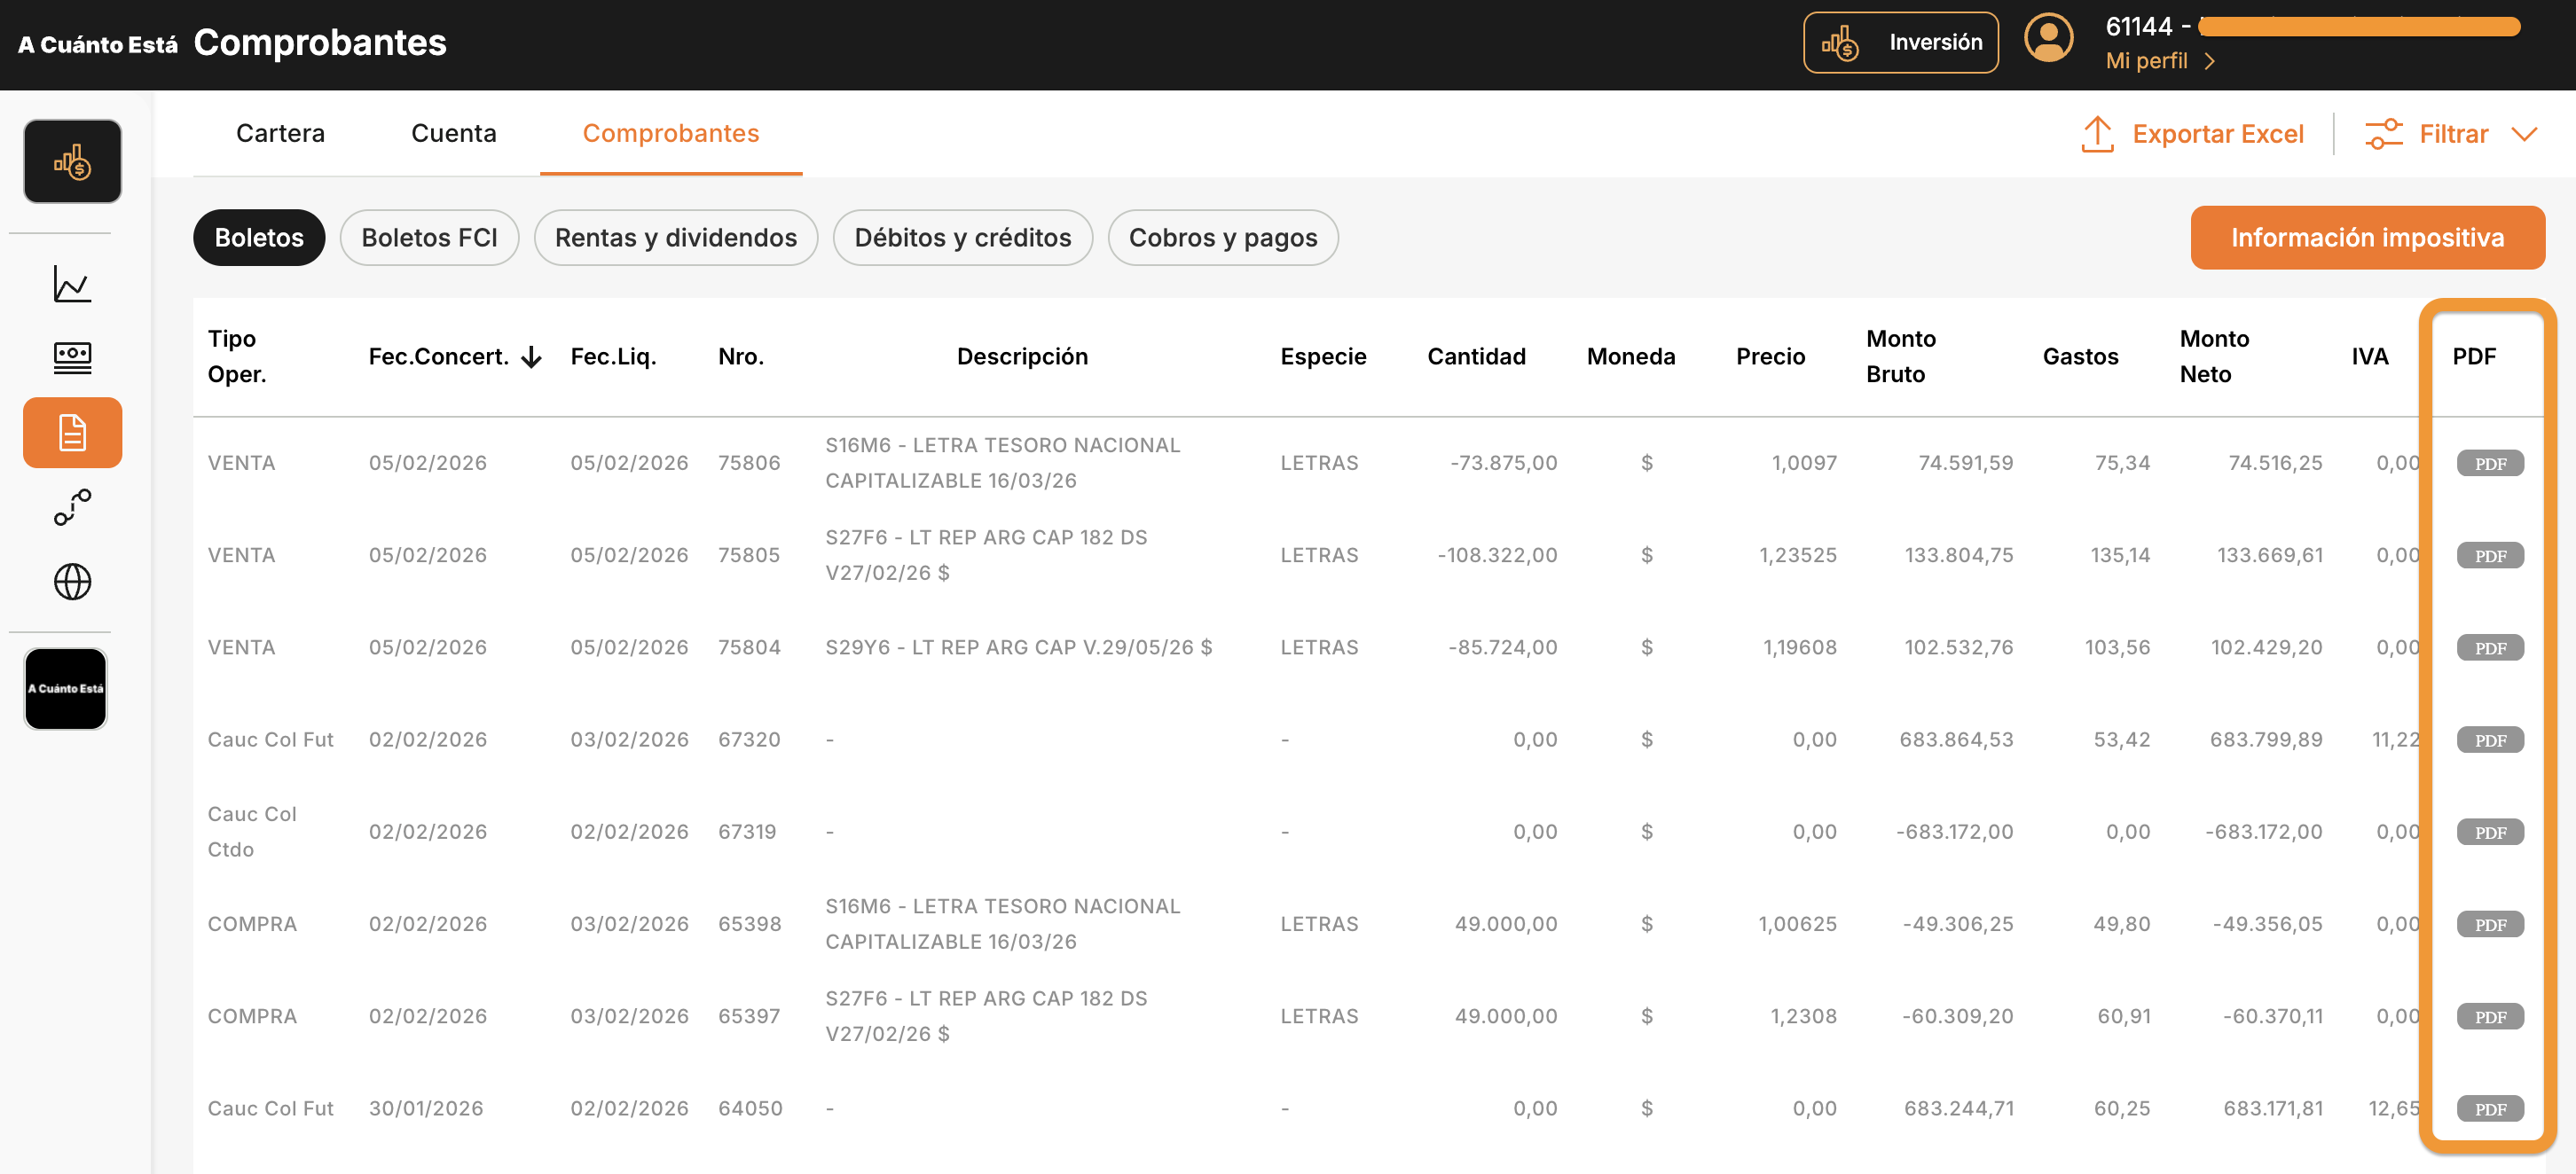Click the user profile avatar icon

point(2048,40)
